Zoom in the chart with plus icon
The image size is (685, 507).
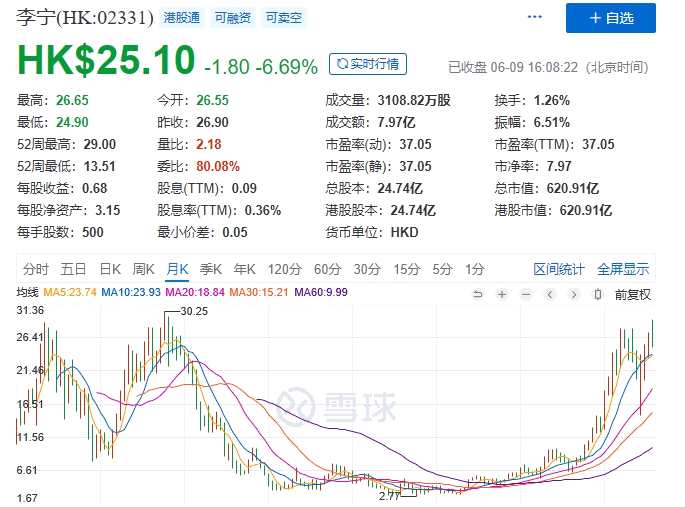click(502, 295)
